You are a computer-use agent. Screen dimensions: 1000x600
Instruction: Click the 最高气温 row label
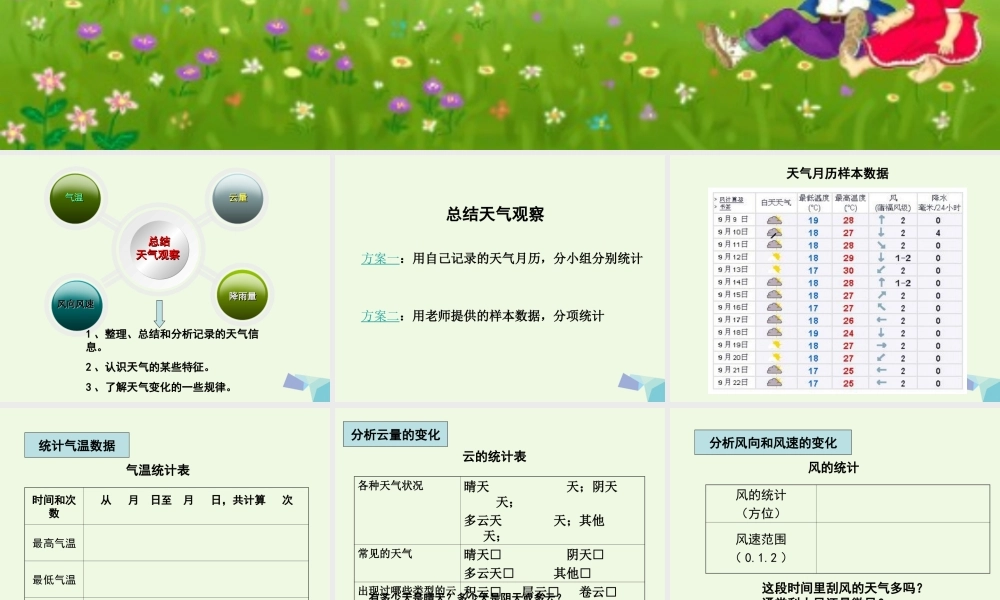54,543
